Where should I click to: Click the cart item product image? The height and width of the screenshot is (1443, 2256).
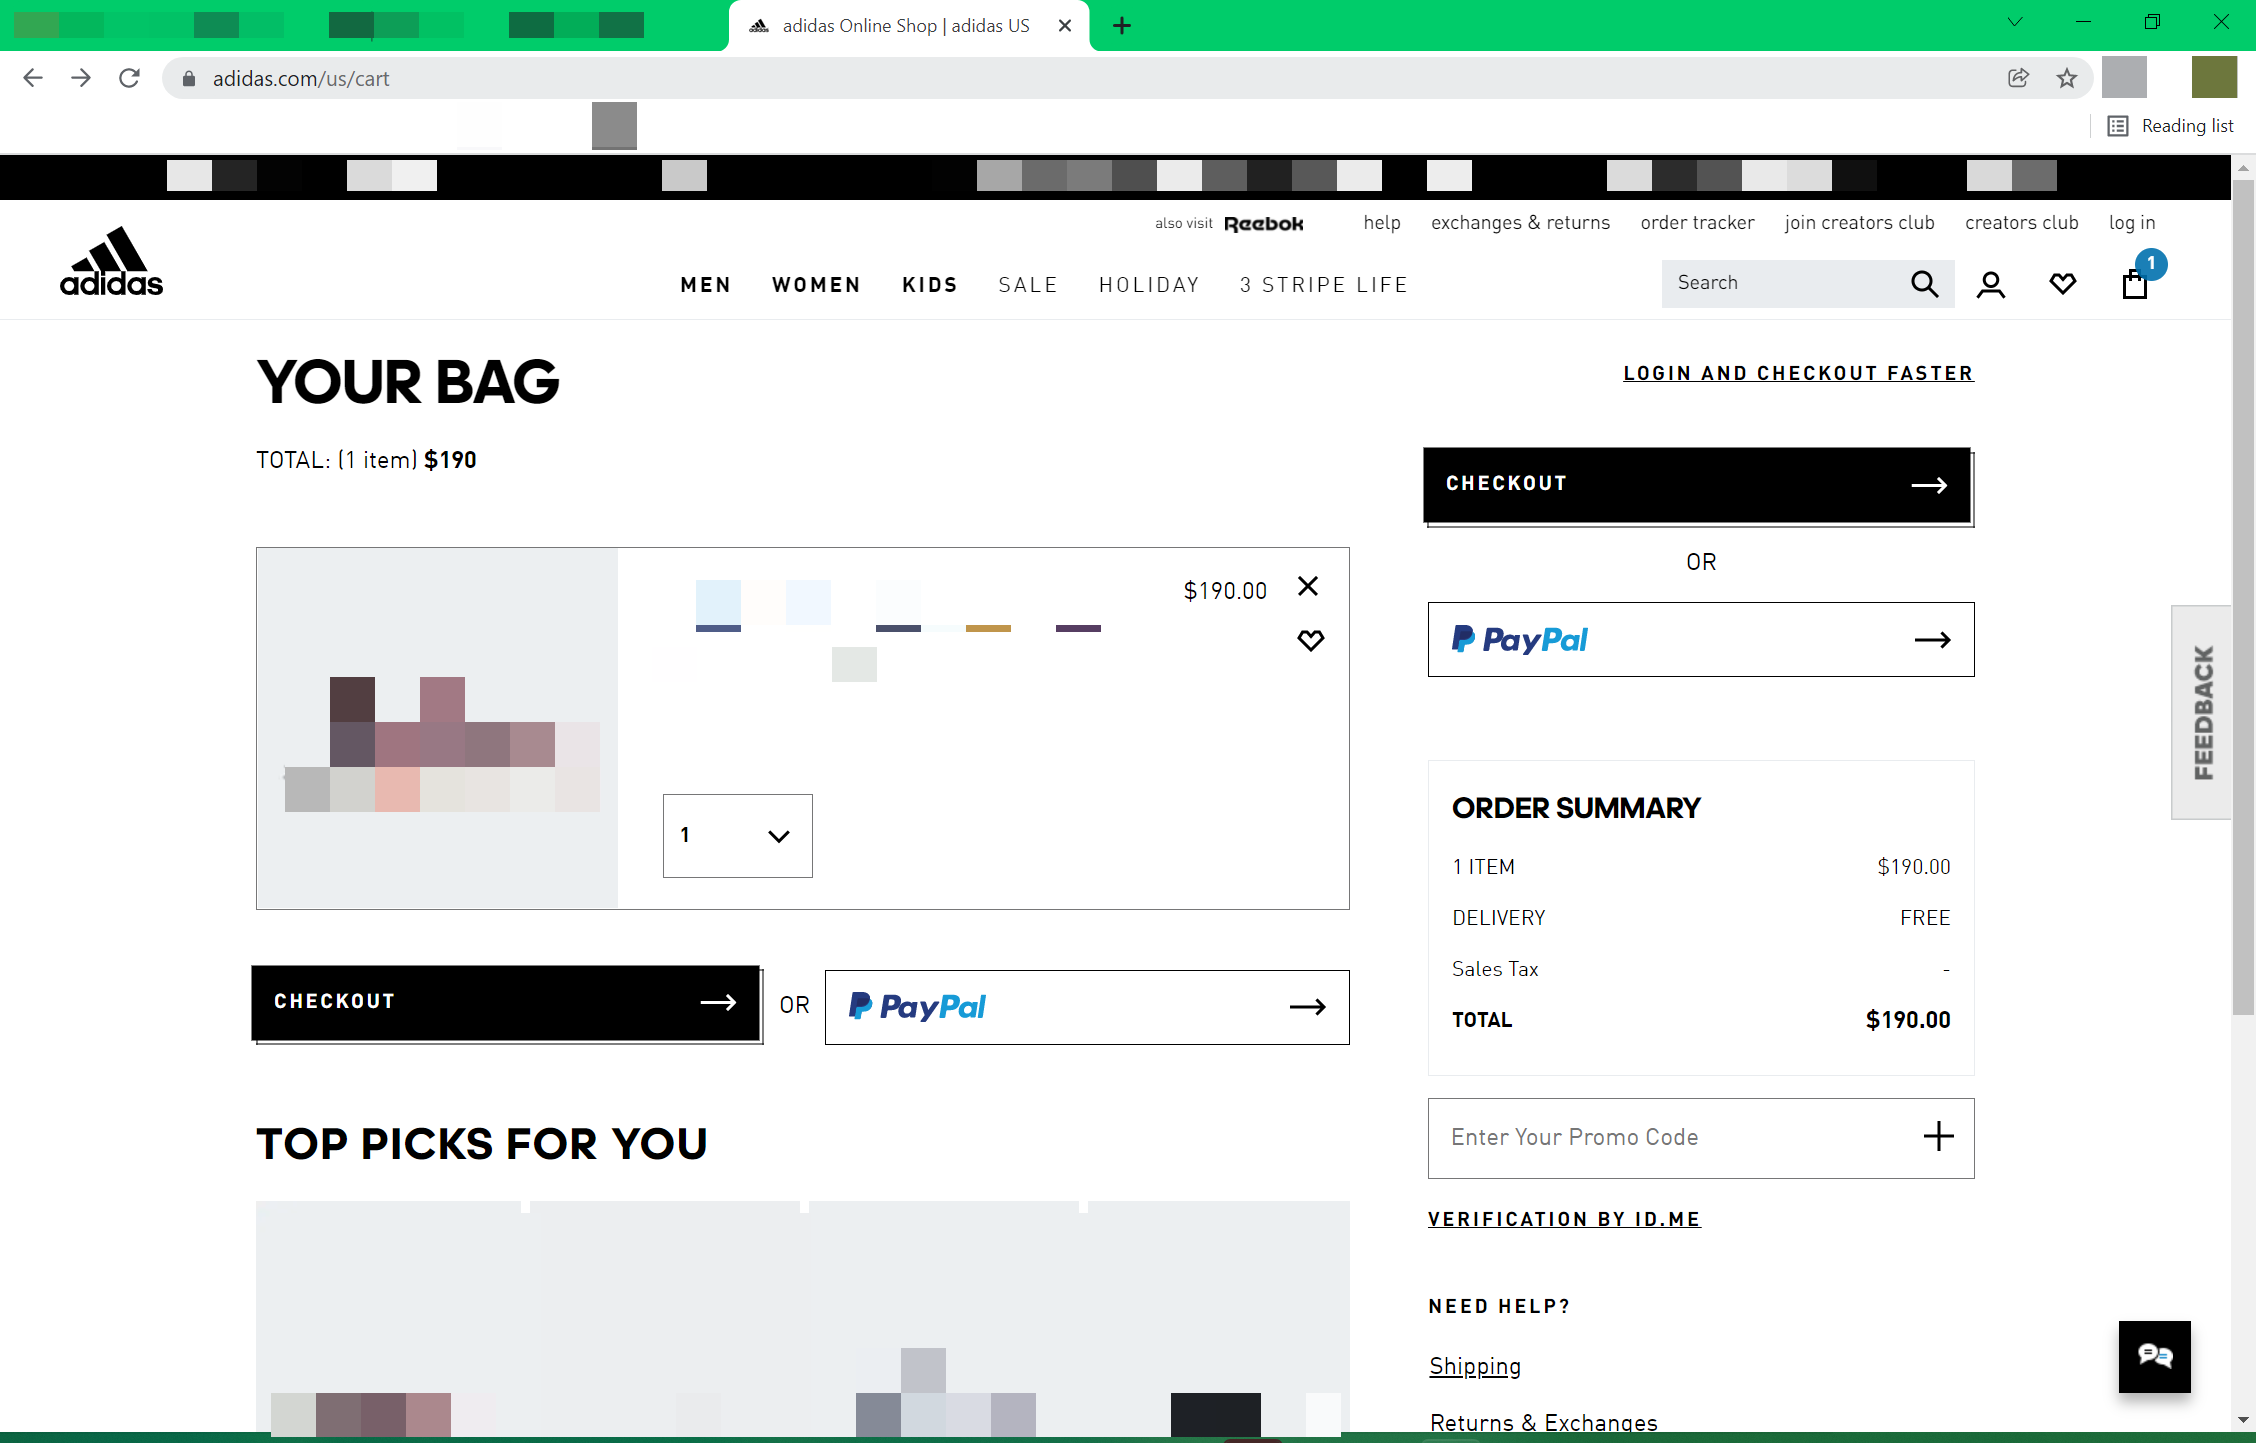pyautogui.click(x=437, y=729)
